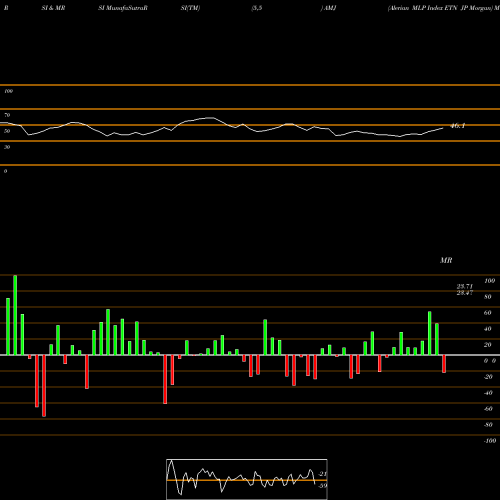Click the 'SI & MR' header text
500x500 pixels.
(x=53, y=8)
